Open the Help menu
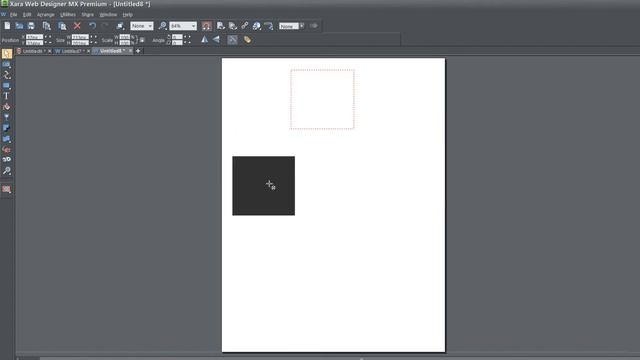640x360 pixels. [x=128, y=14]
